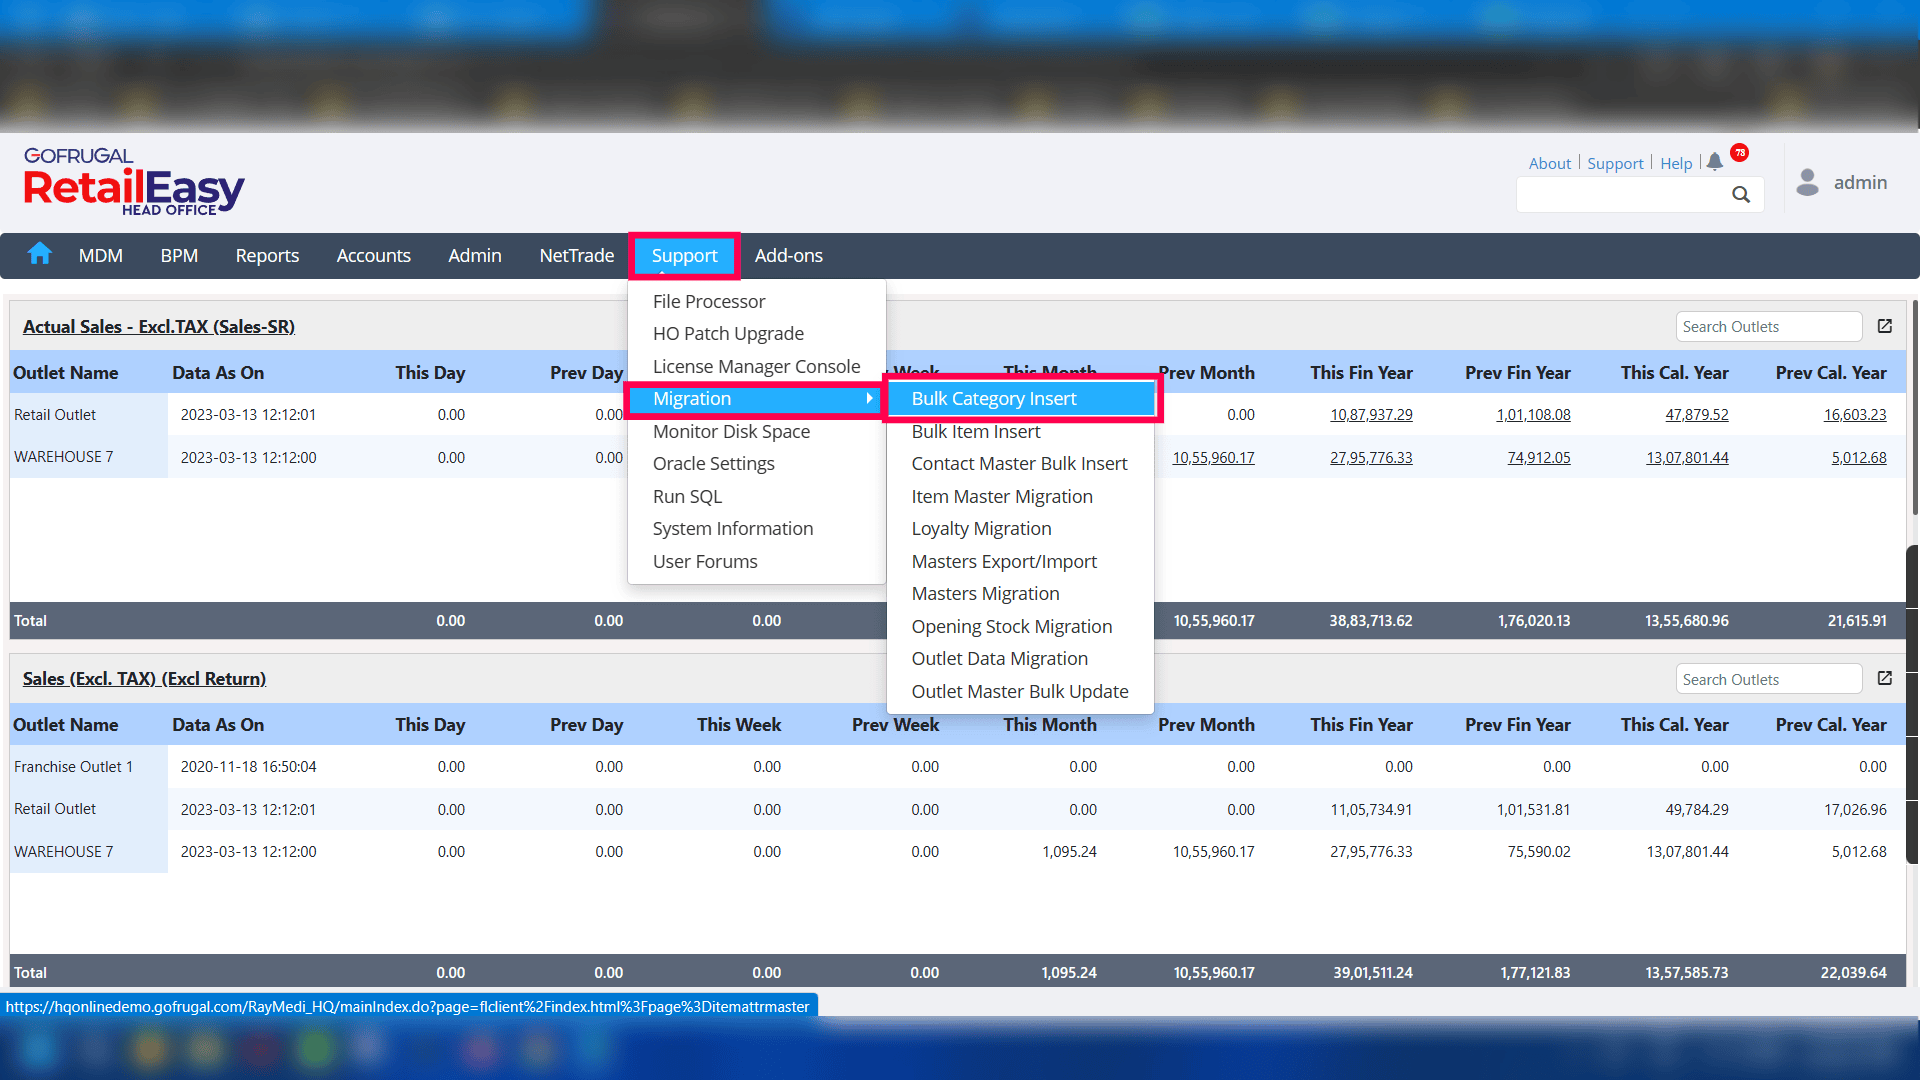Click the admin user avatar icon
The width and height of the screenshot is (1920, 1080).
tap(1807, 182)
